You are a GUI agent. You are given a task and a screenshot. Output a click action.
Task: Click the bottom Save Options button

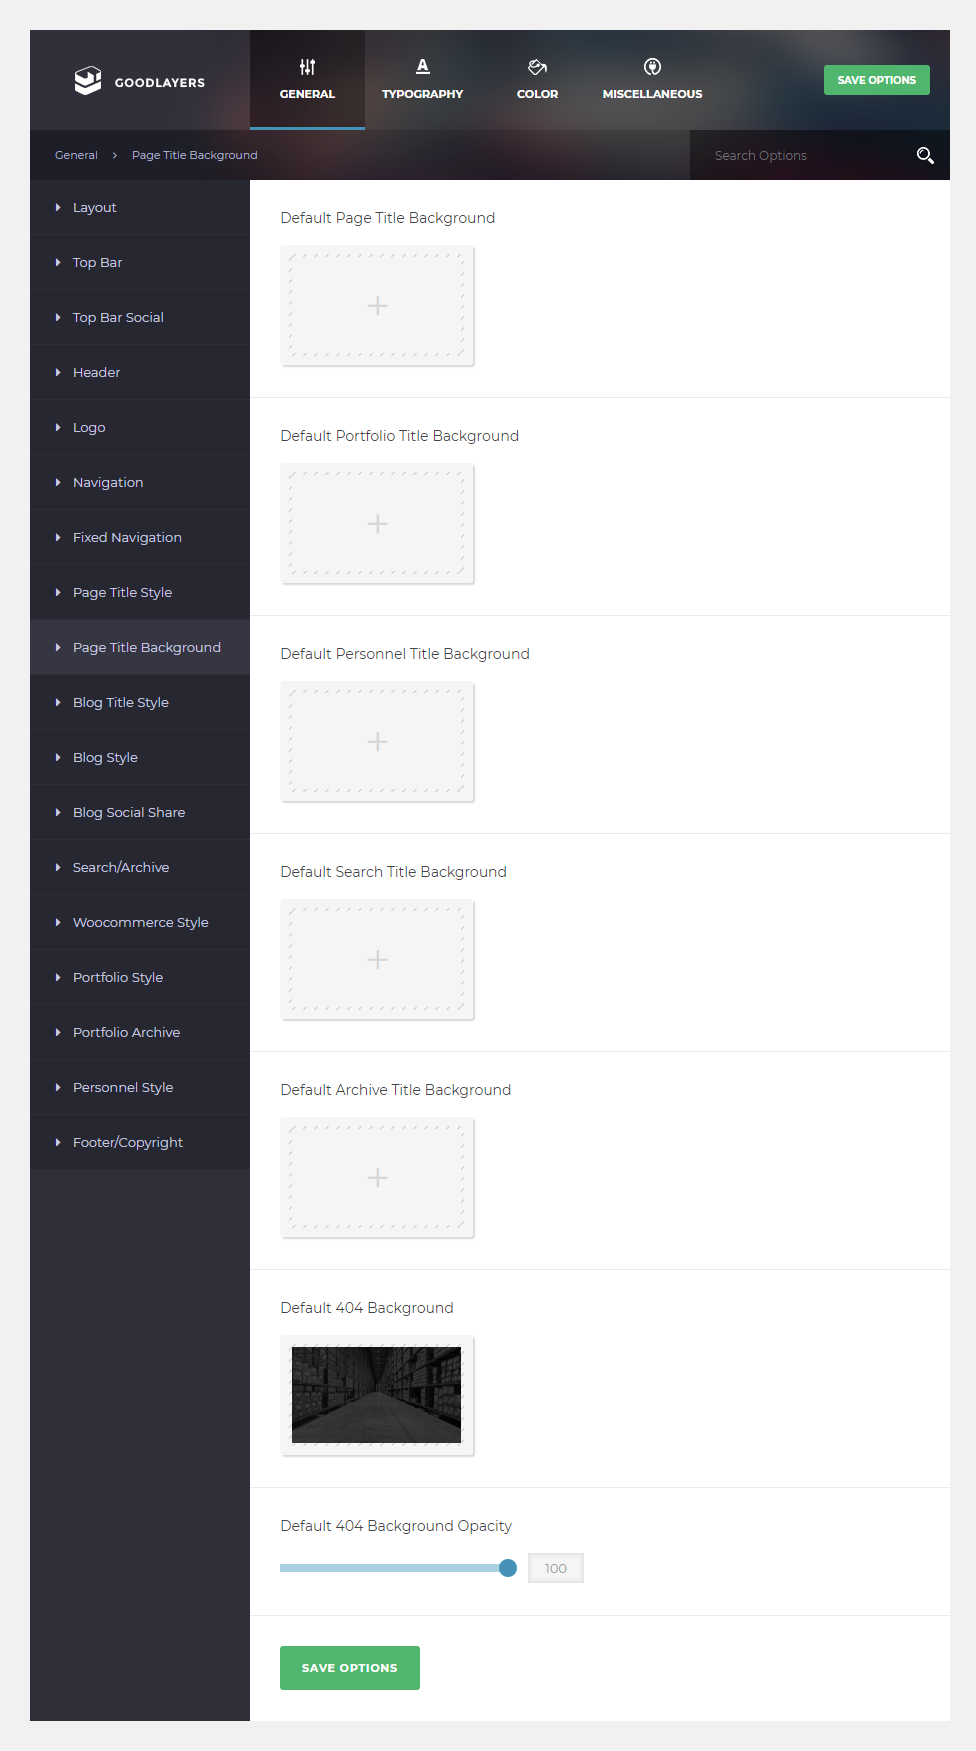coord(350,1668)
